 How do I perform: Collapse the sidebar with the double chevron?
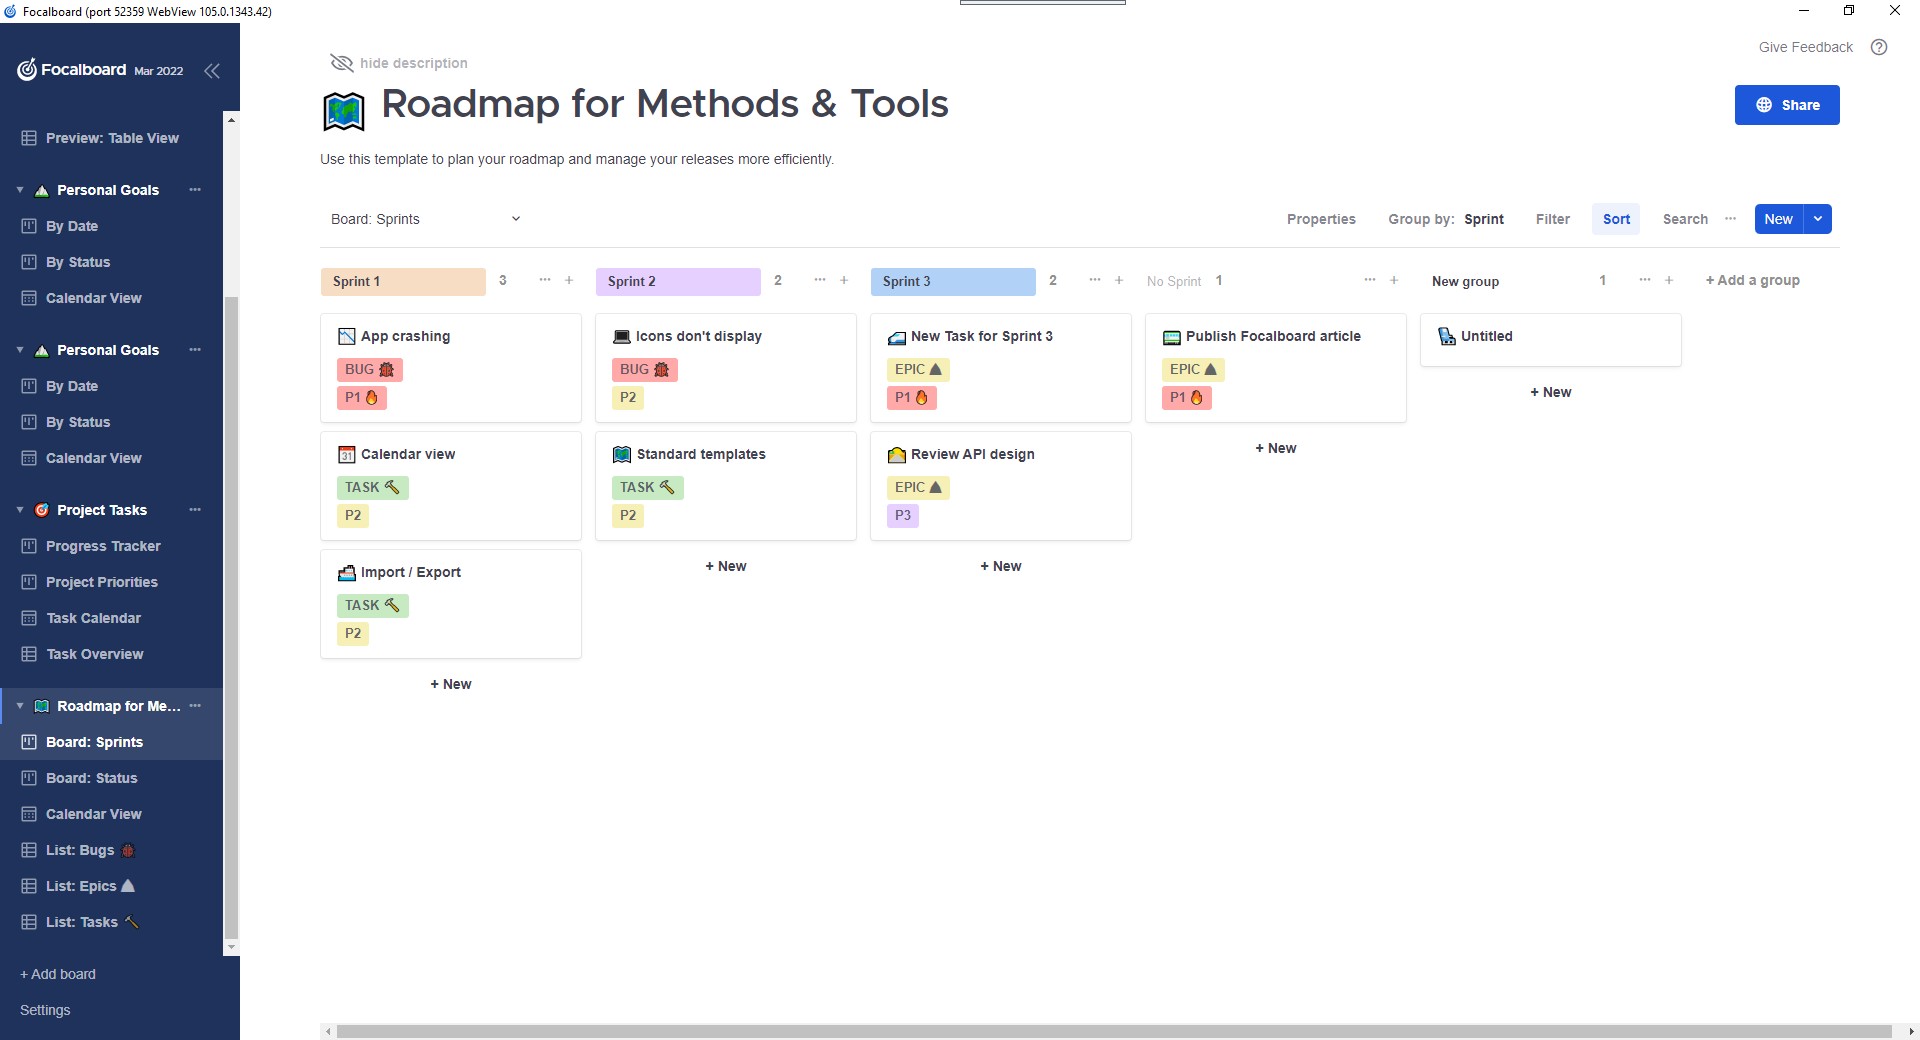(212, 70)
